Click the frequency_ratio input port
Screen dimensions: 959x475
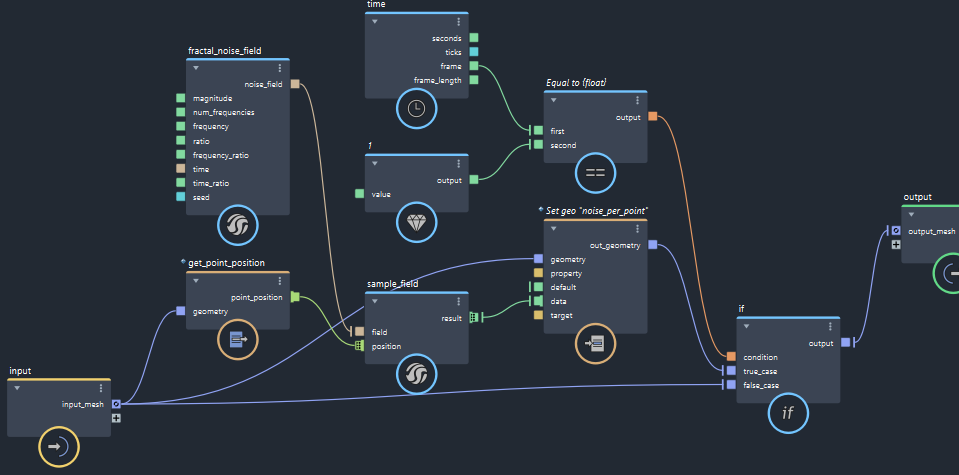pos(180,155)
